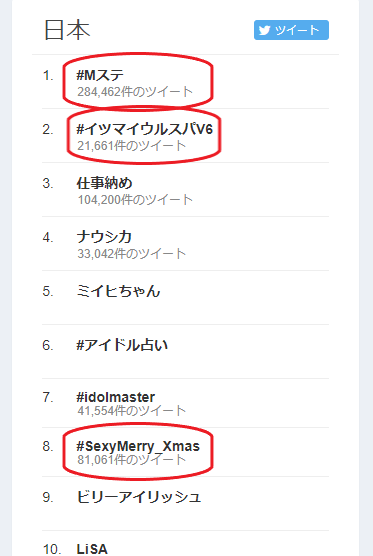This screenshot has width=373, height=556.
Task: Open the LiSA trend entry
Action: point(92,549)
